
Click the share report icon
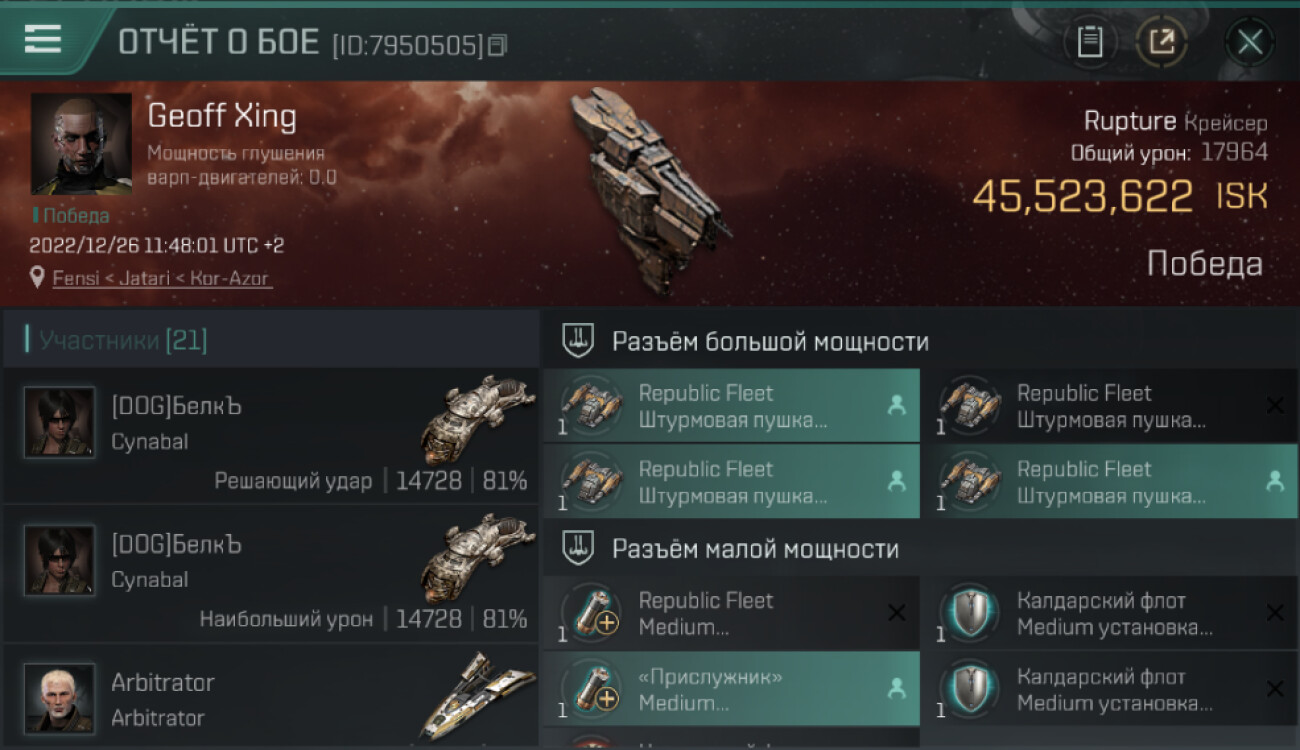[1161, 42]
